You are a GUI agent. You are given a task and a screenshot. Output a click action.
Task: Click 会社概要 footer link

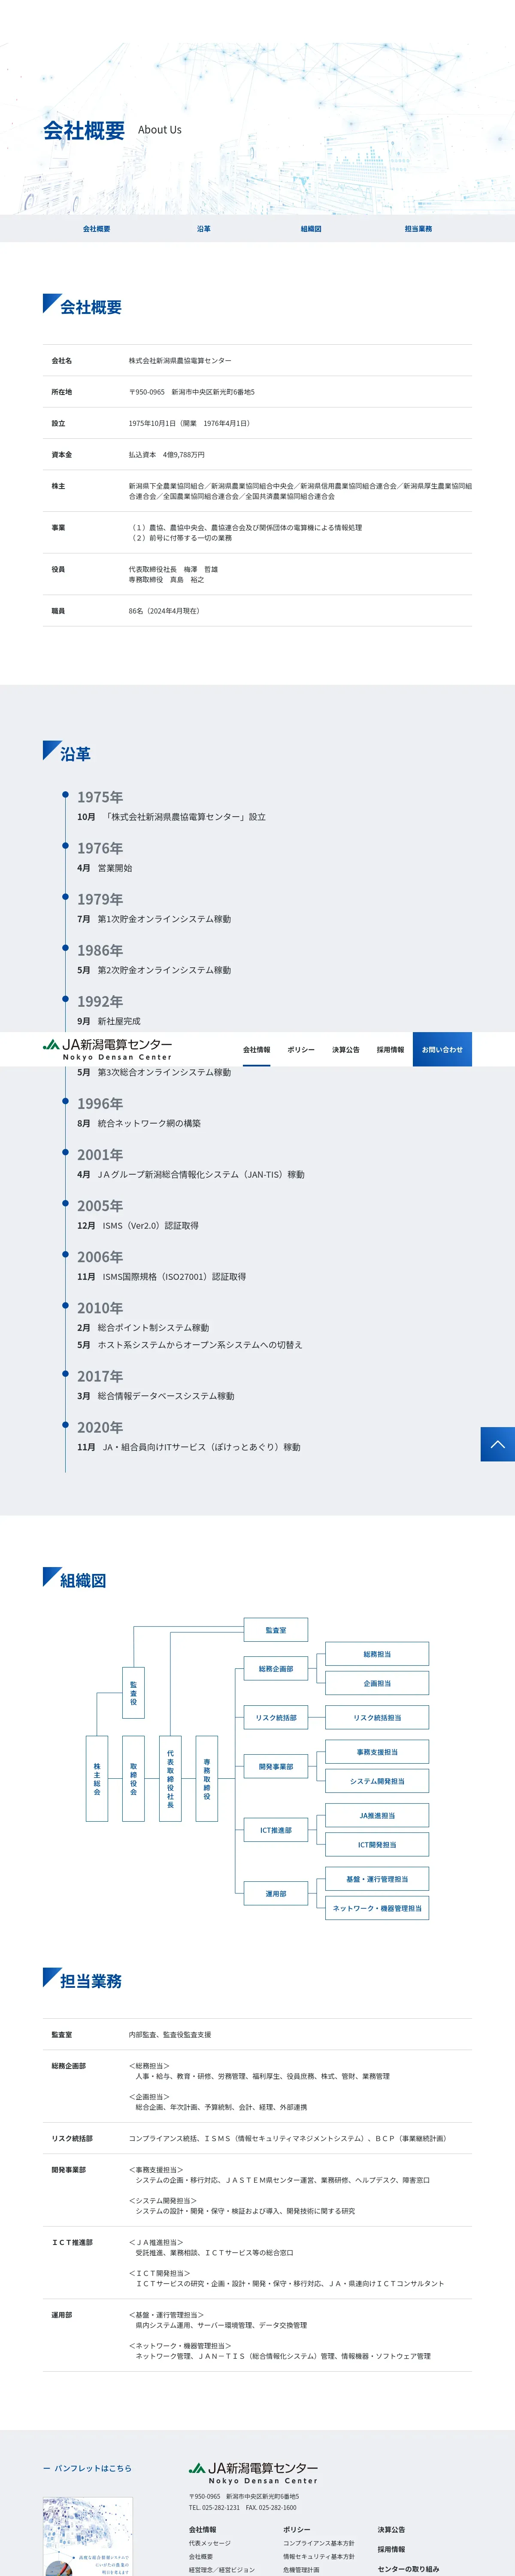tap(201, 2556)
